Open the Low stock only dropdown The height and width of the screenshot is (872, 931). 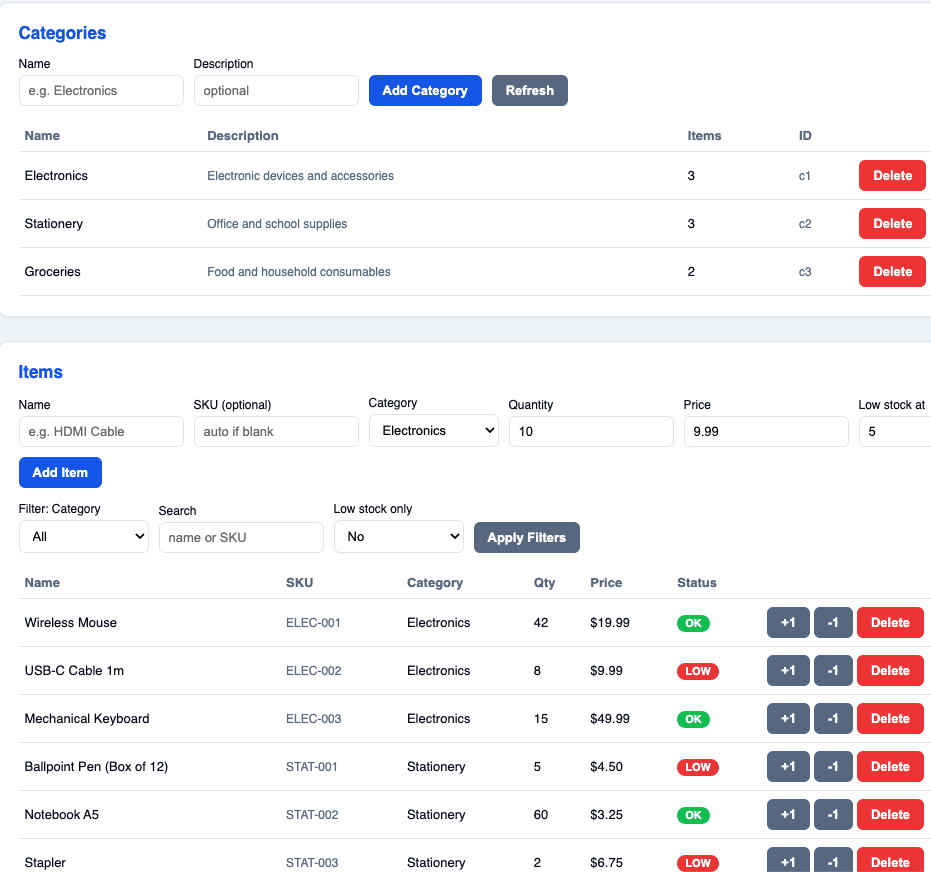[x=399, y=537]
